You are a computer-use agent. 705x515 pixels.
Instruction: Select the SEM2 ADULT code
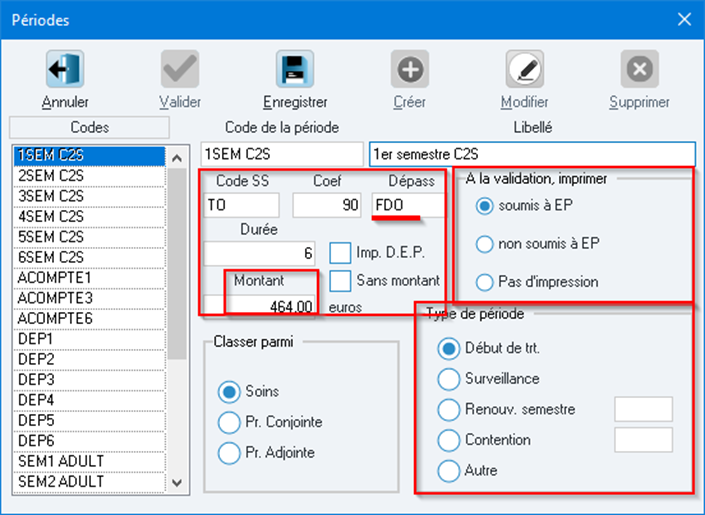[89, 481]
